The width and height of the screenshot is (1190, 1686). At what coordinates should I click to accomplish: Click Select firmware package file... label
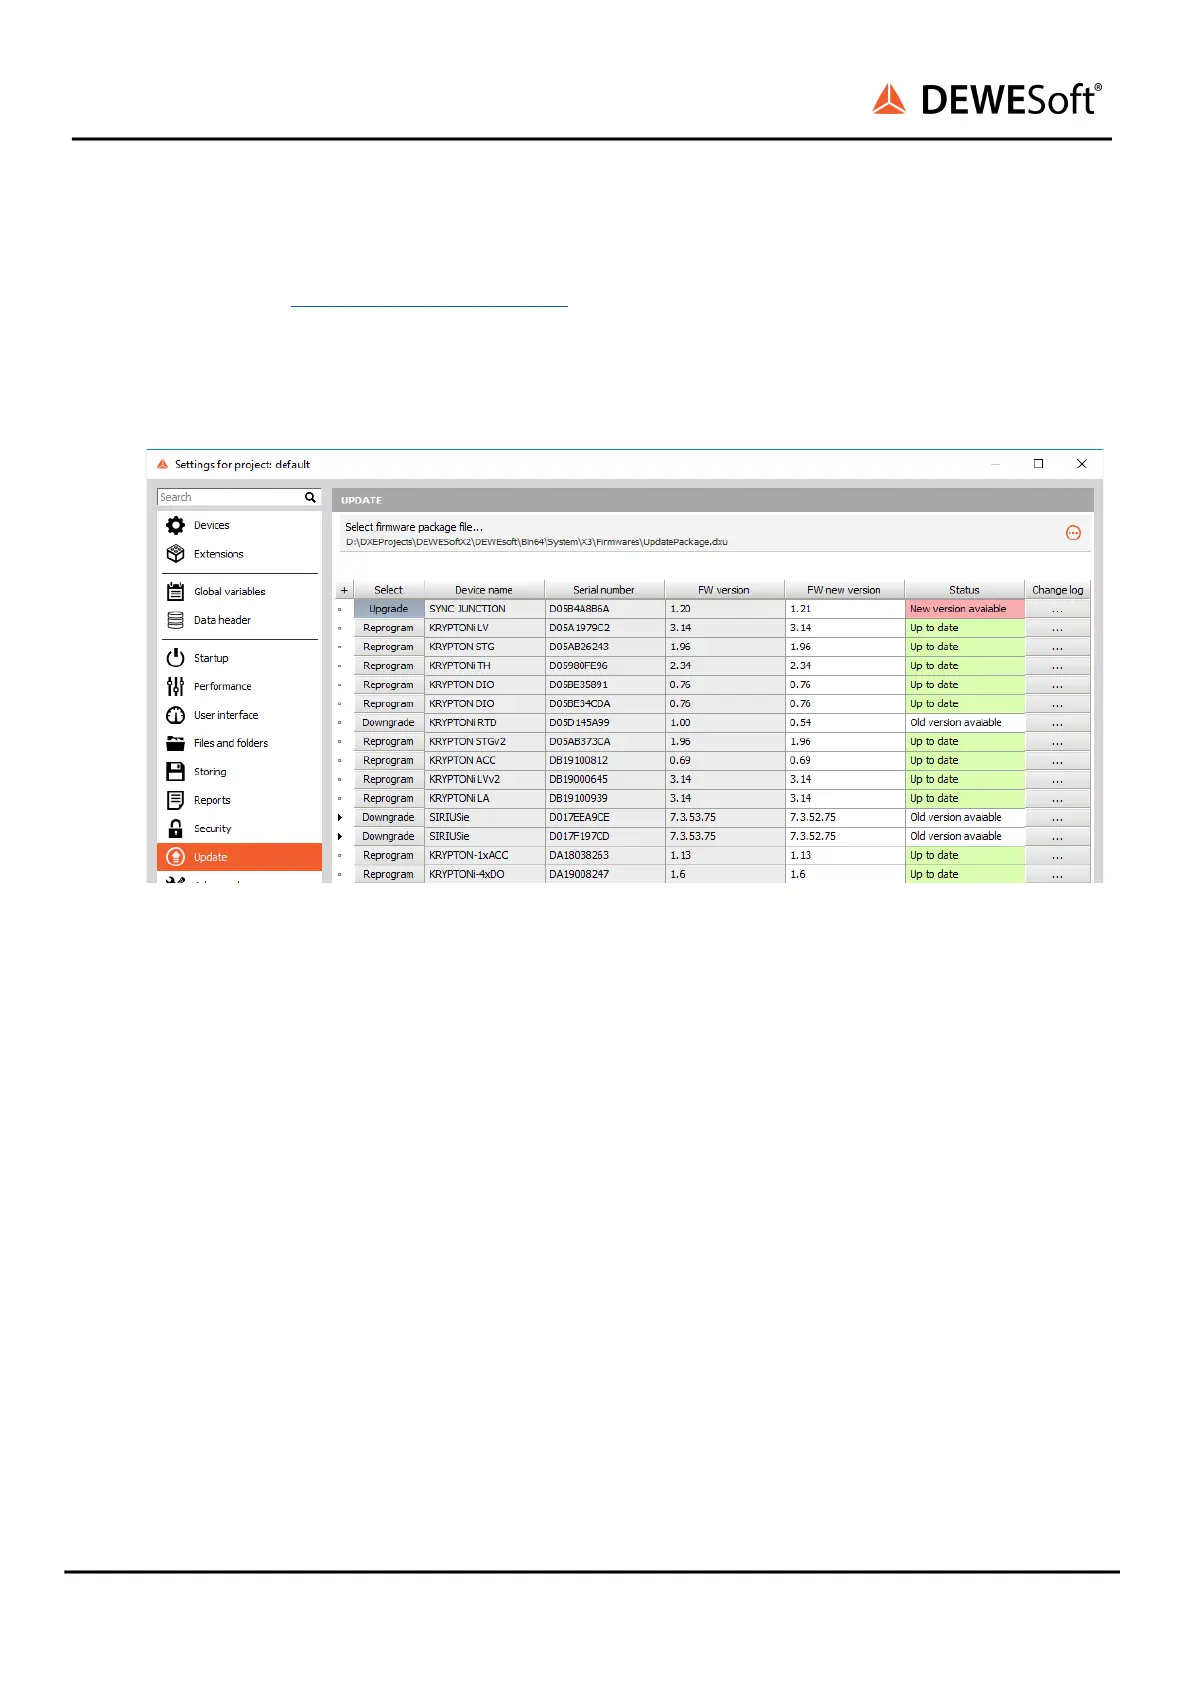tap(414, 527)
